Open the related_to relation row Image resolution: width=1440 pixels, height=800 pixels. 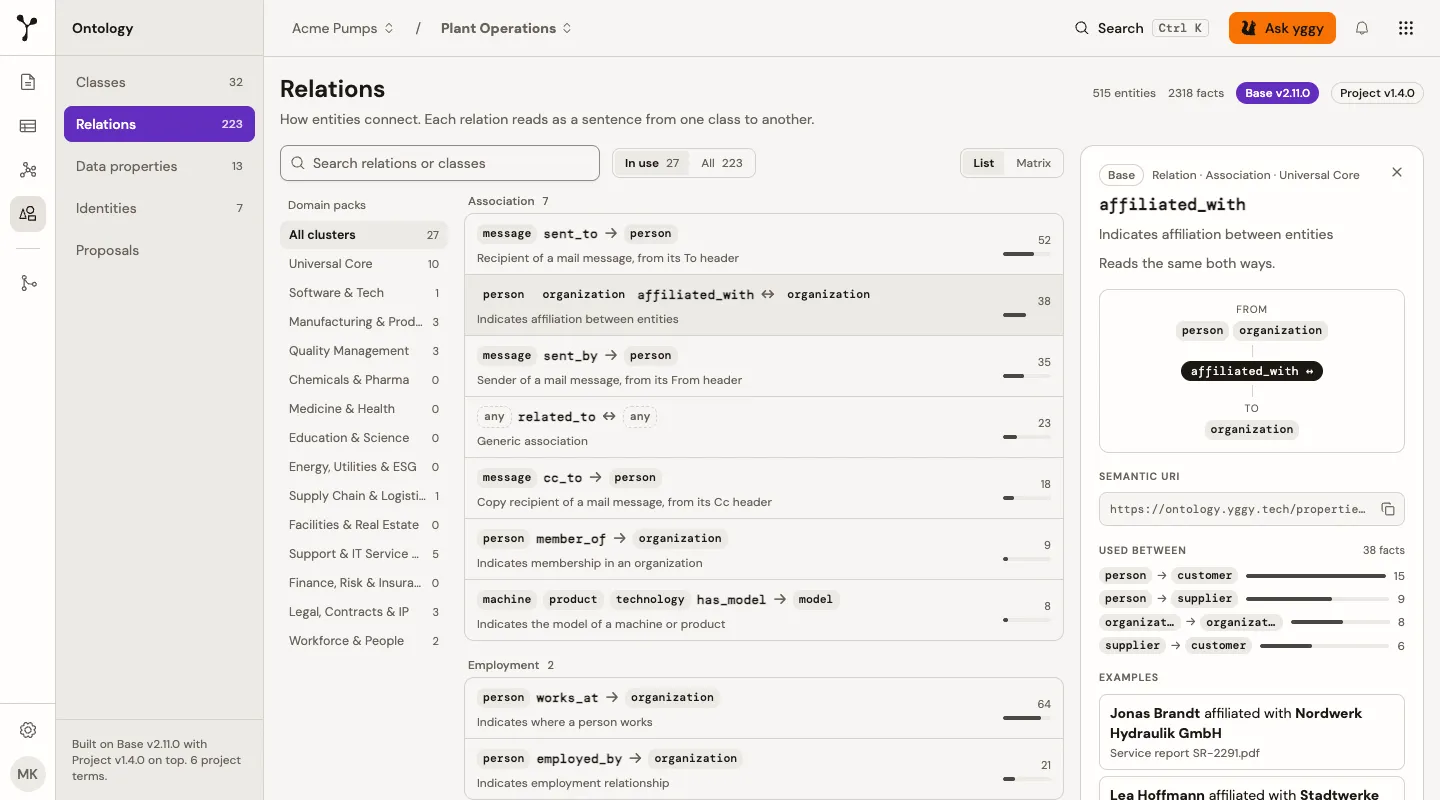(764, 427)
